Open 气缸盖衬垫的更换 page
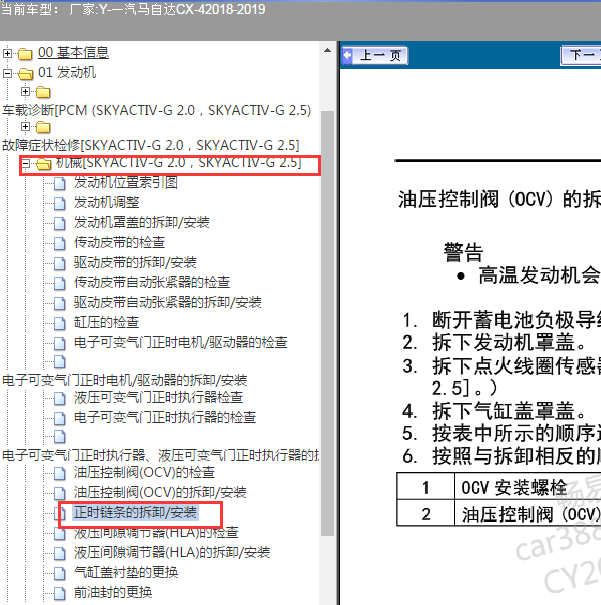This screenshot has height=605, width=601. pyautogui.click(x=126, y=573)
